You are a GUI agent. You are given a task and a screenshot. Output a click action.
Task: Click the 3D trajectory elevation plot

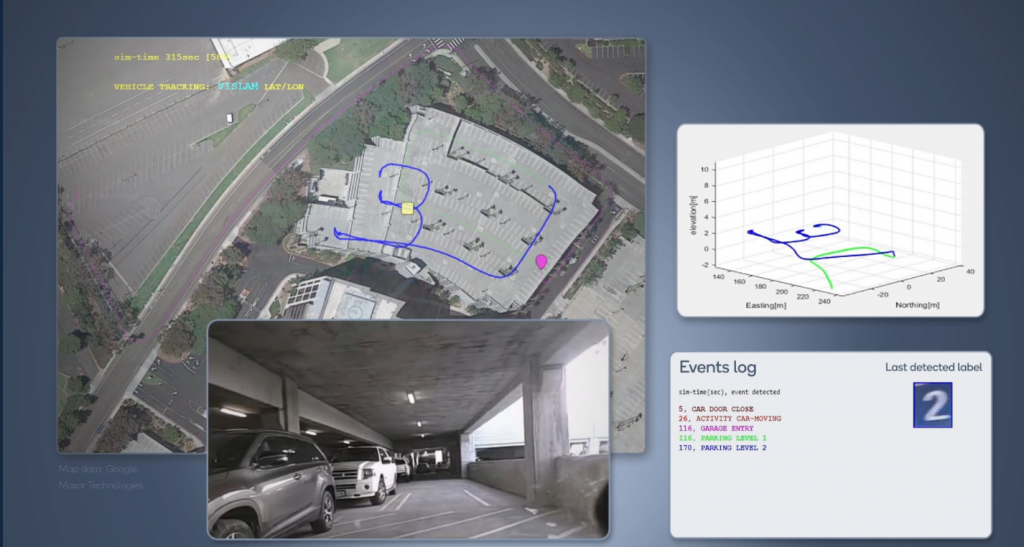tap(829, 218)
